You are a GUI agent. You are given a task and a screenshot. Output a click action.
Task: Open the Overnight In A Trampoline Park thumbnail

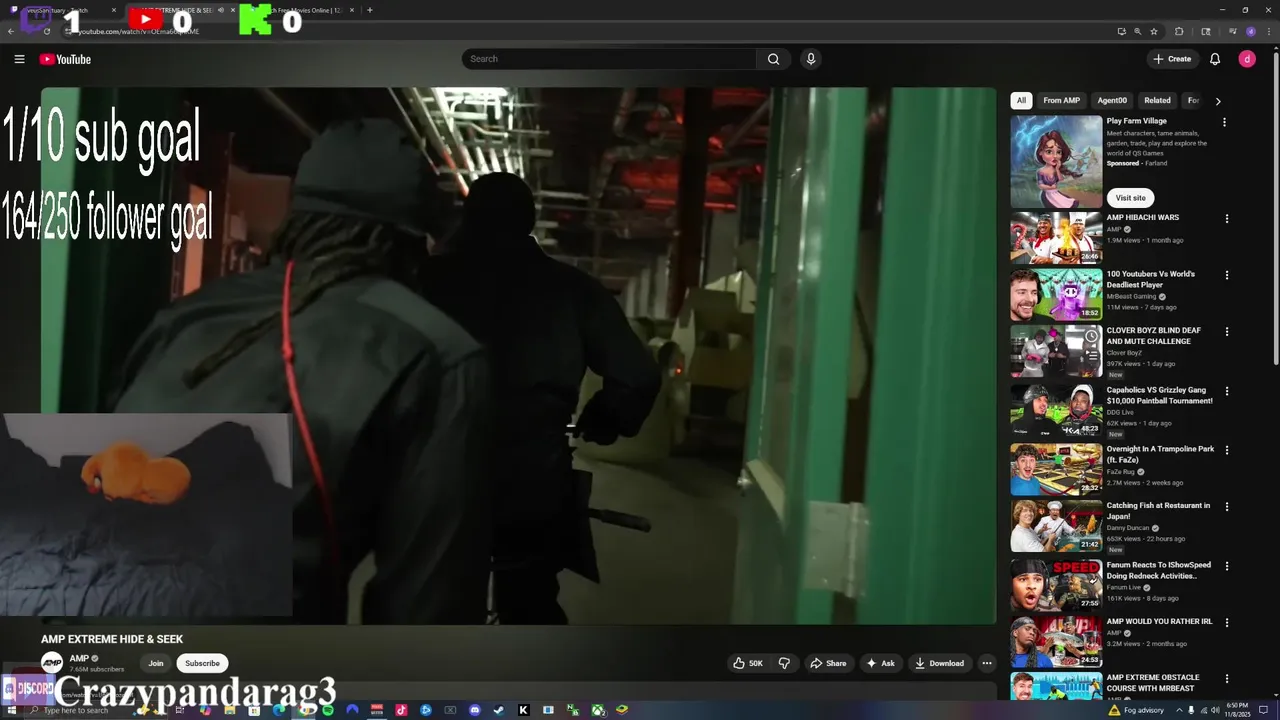[1056, 470]
